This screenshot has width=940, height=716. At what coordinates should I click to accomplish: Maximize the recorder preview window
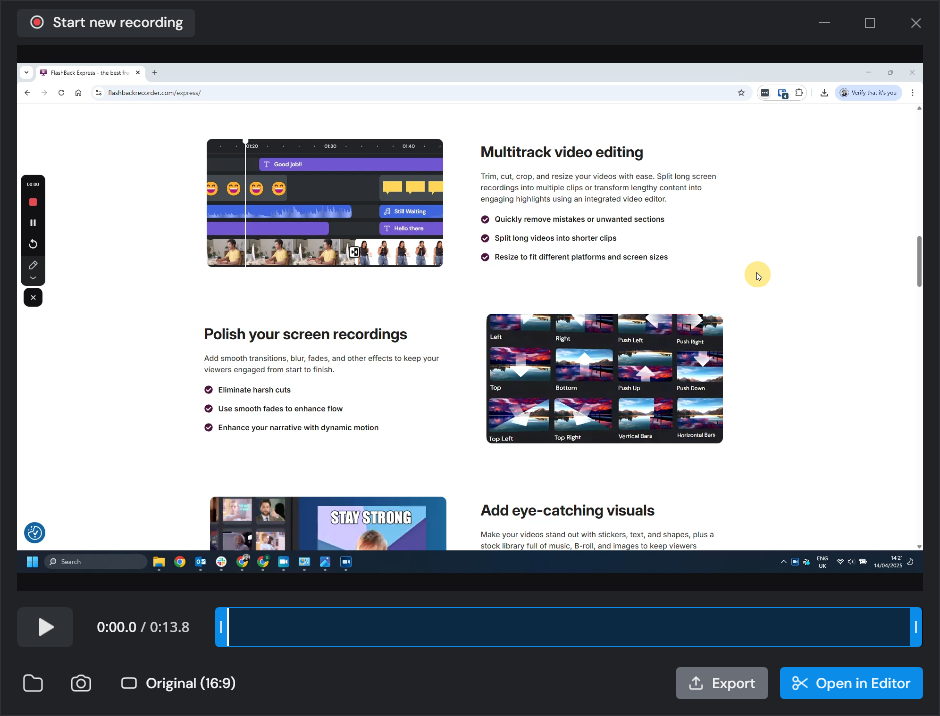[869, 23]
